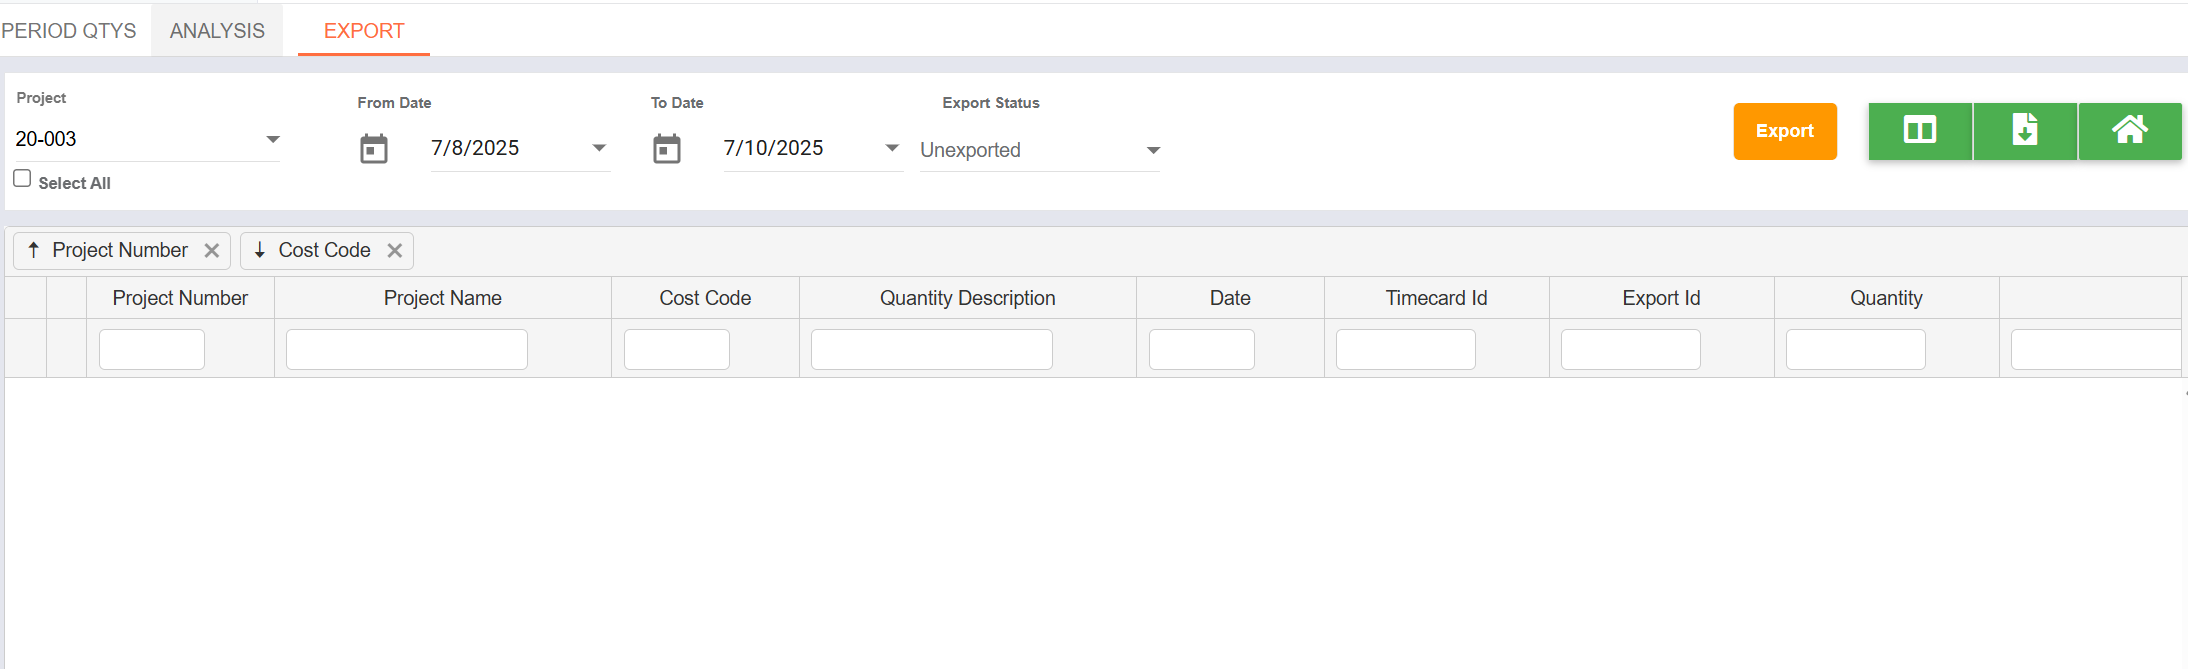The height and width of the screenshot is (669, 2188).
Task: Toggle Cost Code descending sort arrow
Action: [x=260, y=250]
